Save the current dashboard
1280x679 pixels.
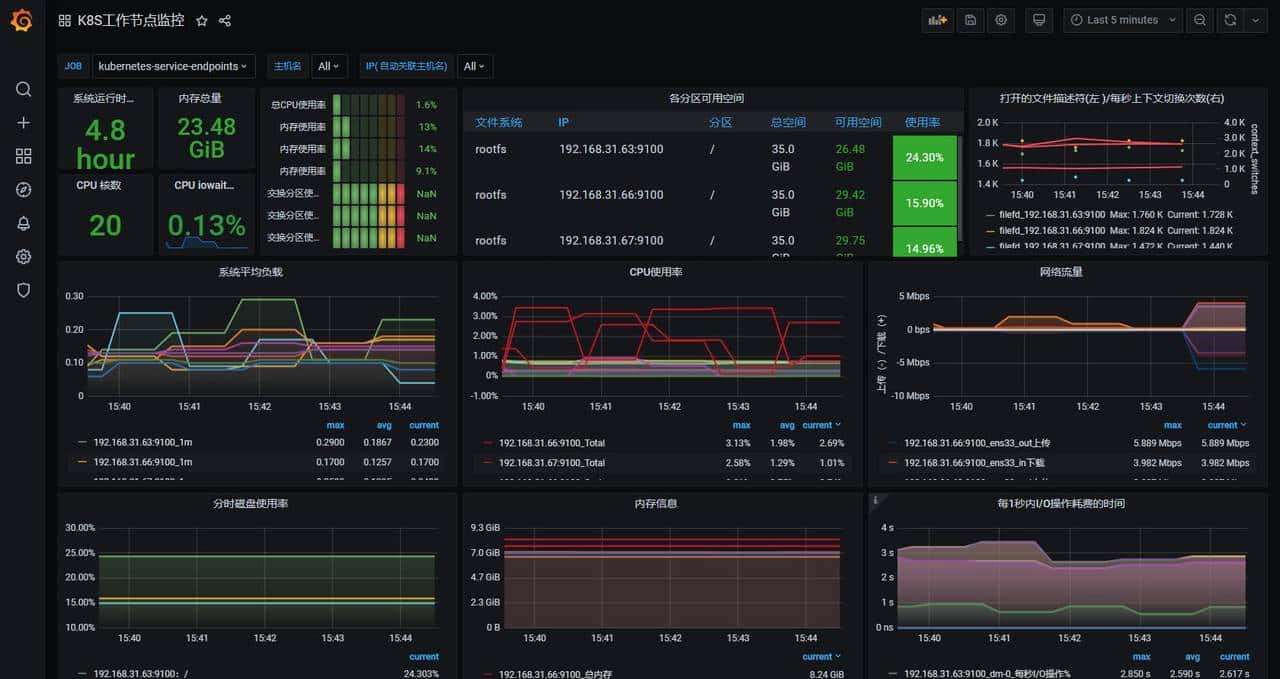[970, 20]
